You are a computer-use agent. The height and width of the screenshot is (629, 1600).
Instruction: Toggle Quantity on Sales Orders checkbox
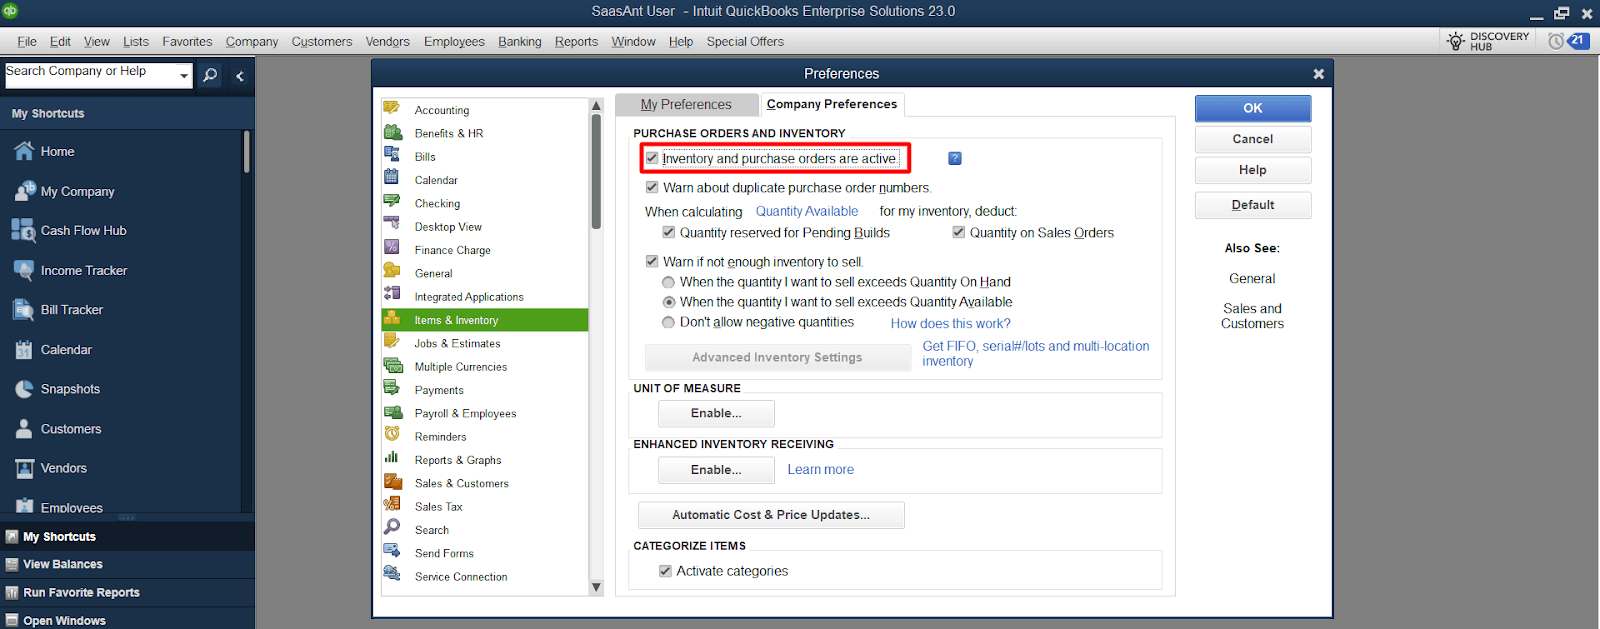(959, 232)
